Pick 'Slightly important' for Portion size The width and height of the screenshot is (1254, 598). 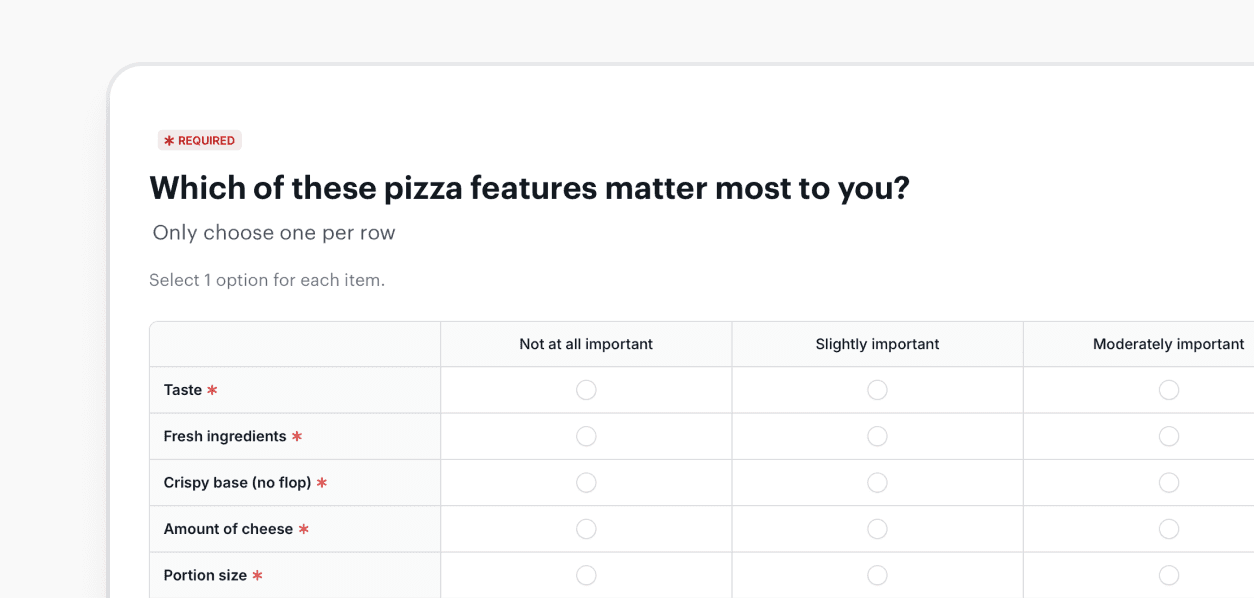point(877,575)
